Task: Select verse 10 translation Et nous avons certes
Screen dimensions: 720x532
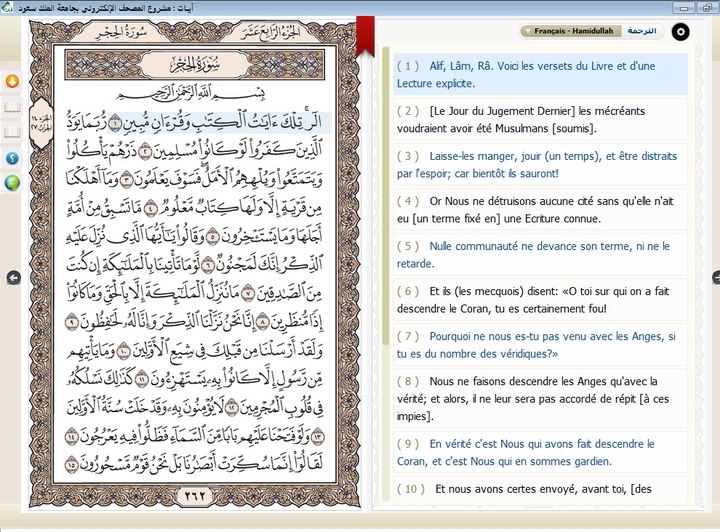Action: tap(540, 489)
